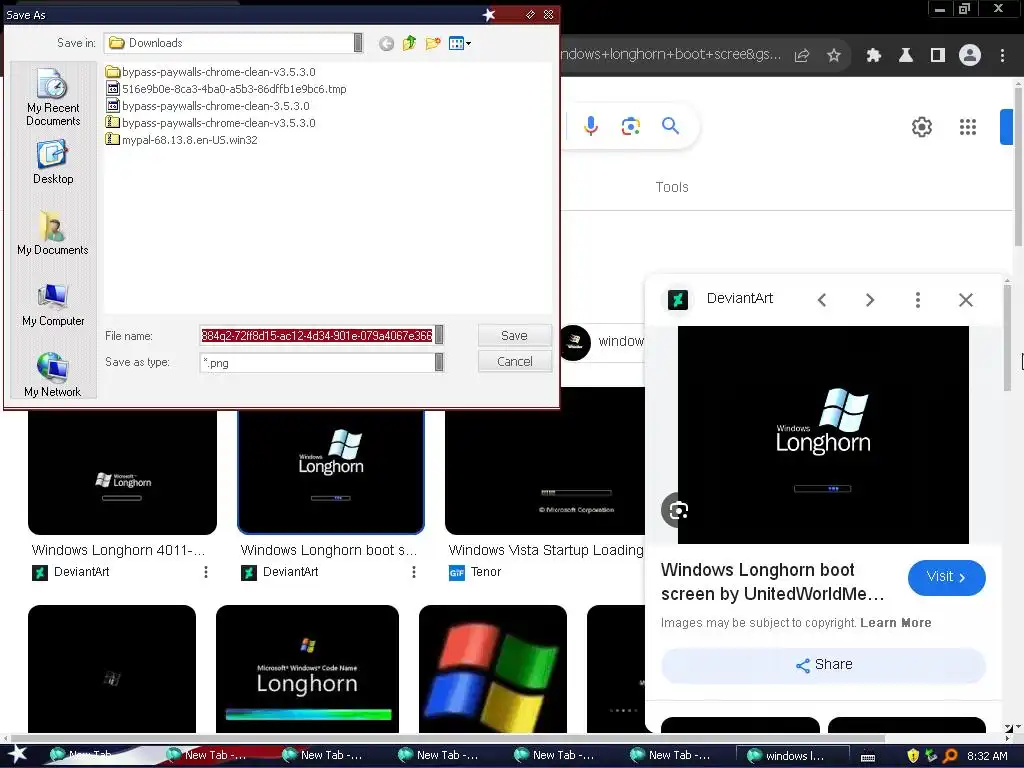
Task: Open Microsoft Windows Code Name Longhorn thumbnail
Action: pyautogui.click(x=307, y=669)
